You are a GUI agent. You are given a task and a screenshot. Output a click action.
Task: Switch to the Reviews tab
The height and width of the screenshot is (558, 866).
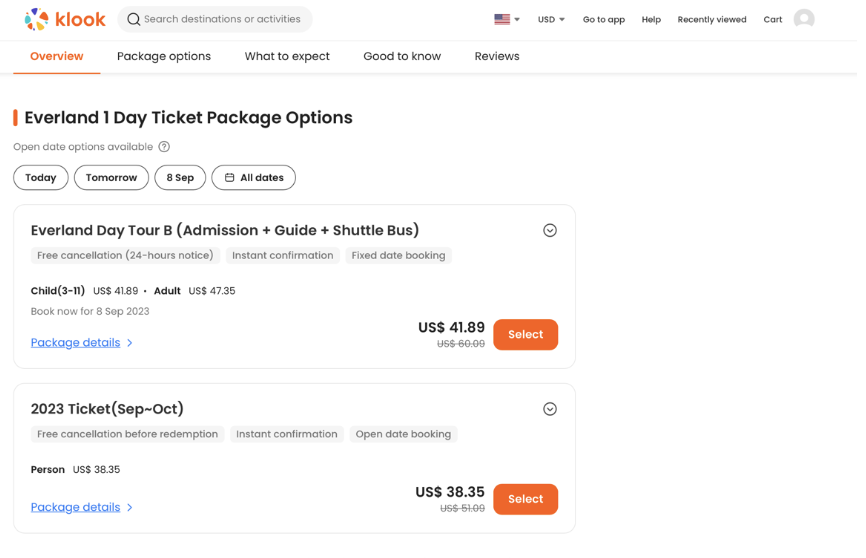(x=497, y=56)
